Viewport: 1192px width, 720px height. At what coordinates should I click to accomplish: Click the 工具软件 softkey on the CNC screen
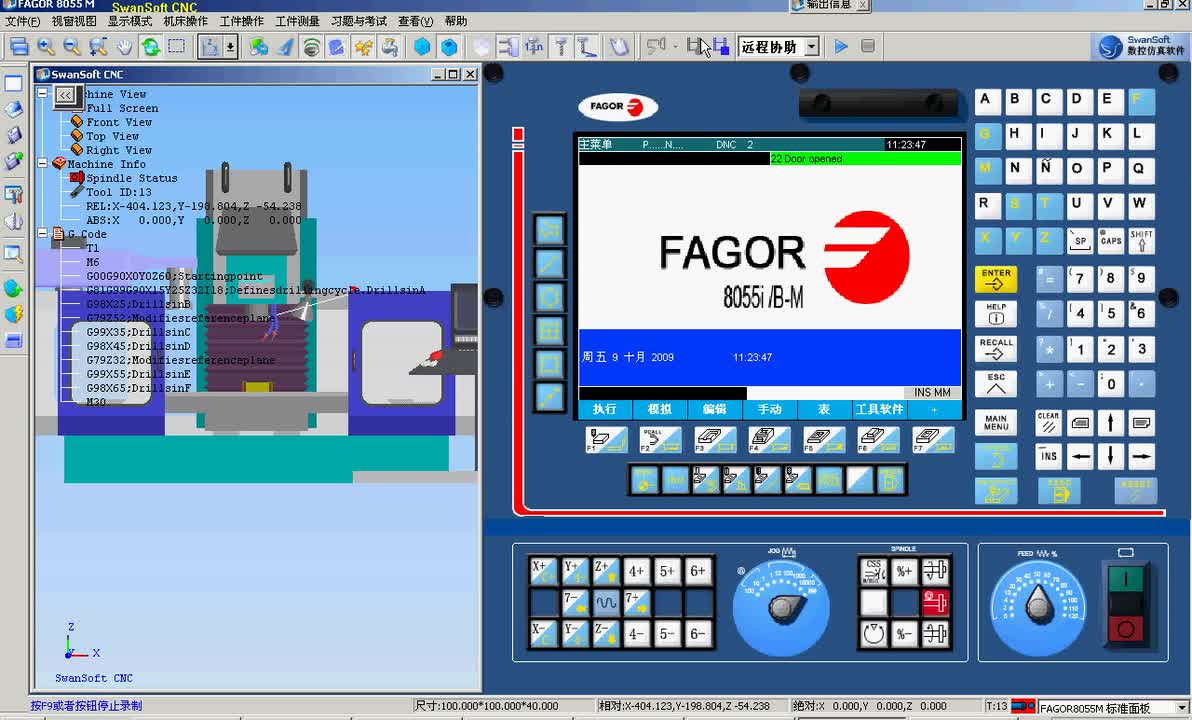click(x=879, y=409)
